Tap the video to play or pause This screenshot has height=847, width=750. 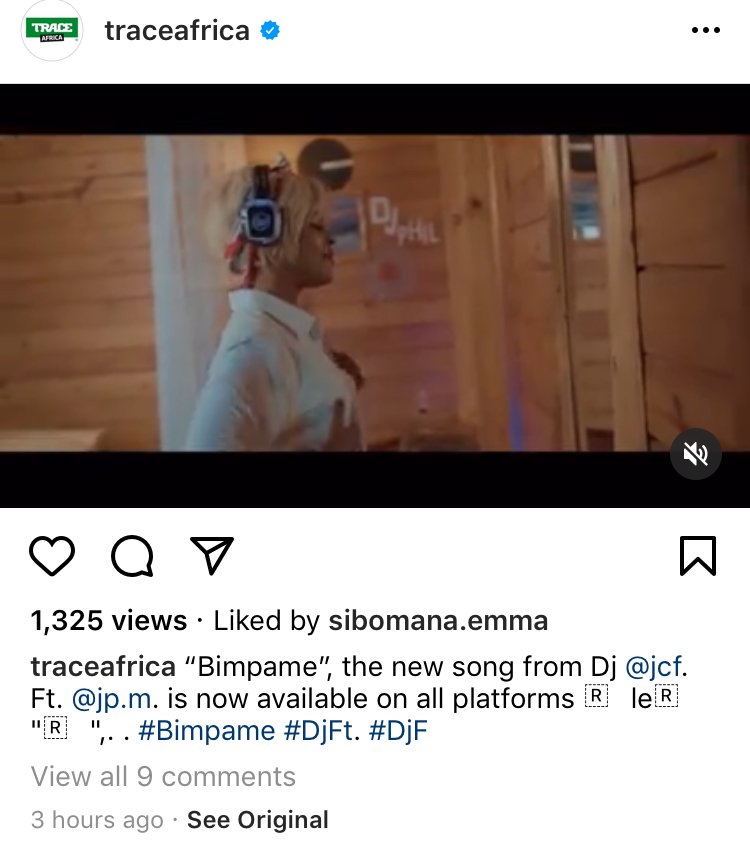click(375, 295)
